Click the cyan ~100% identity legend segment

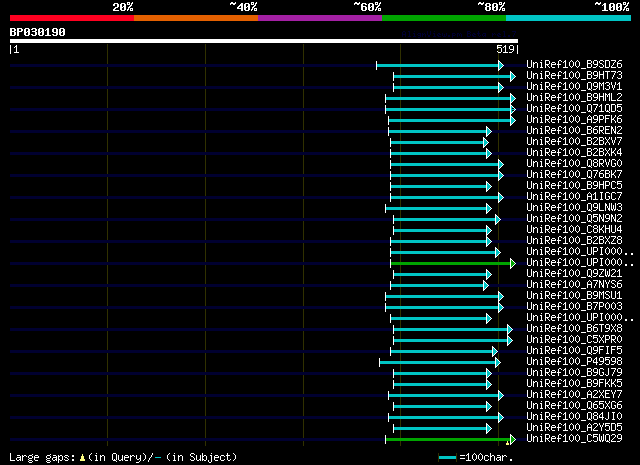click(x=569, y=18)
